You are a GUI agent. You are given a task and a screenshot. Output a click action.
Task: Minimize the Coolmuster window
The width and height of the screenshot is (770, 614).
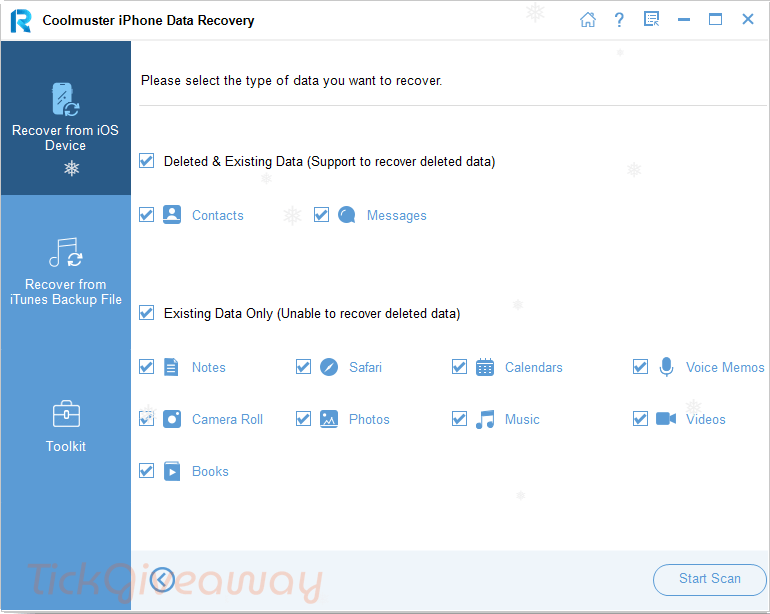(684, 20)
